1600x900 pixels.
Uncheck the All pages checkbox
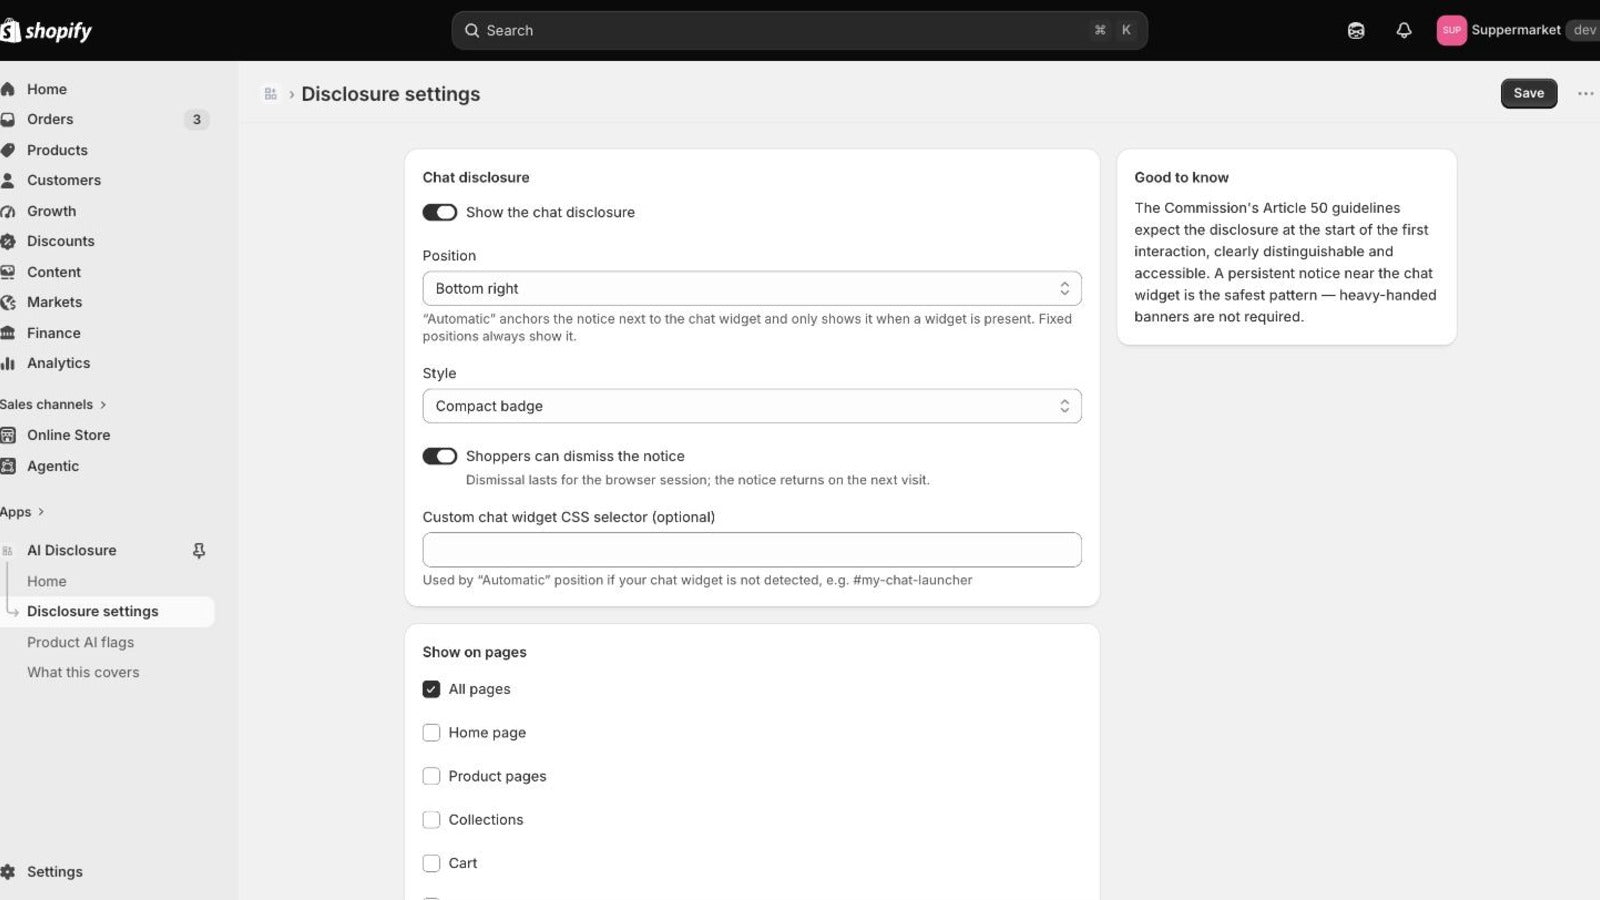[431, 689]
